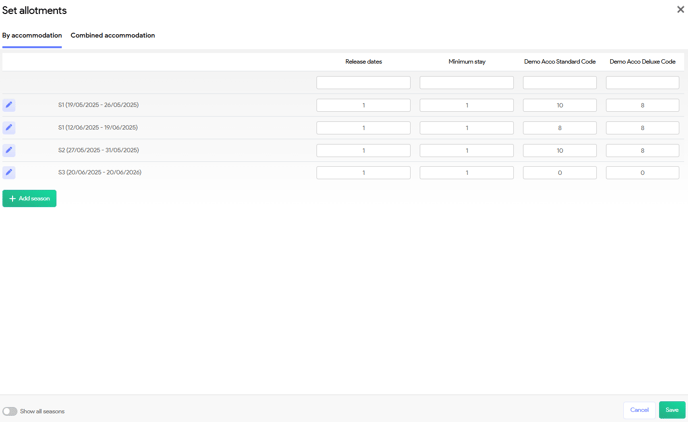The width and height of the screenshot is (688, 422).
Task: Click the top Minimum stay bulk input
Action: [x=466, y=83]
